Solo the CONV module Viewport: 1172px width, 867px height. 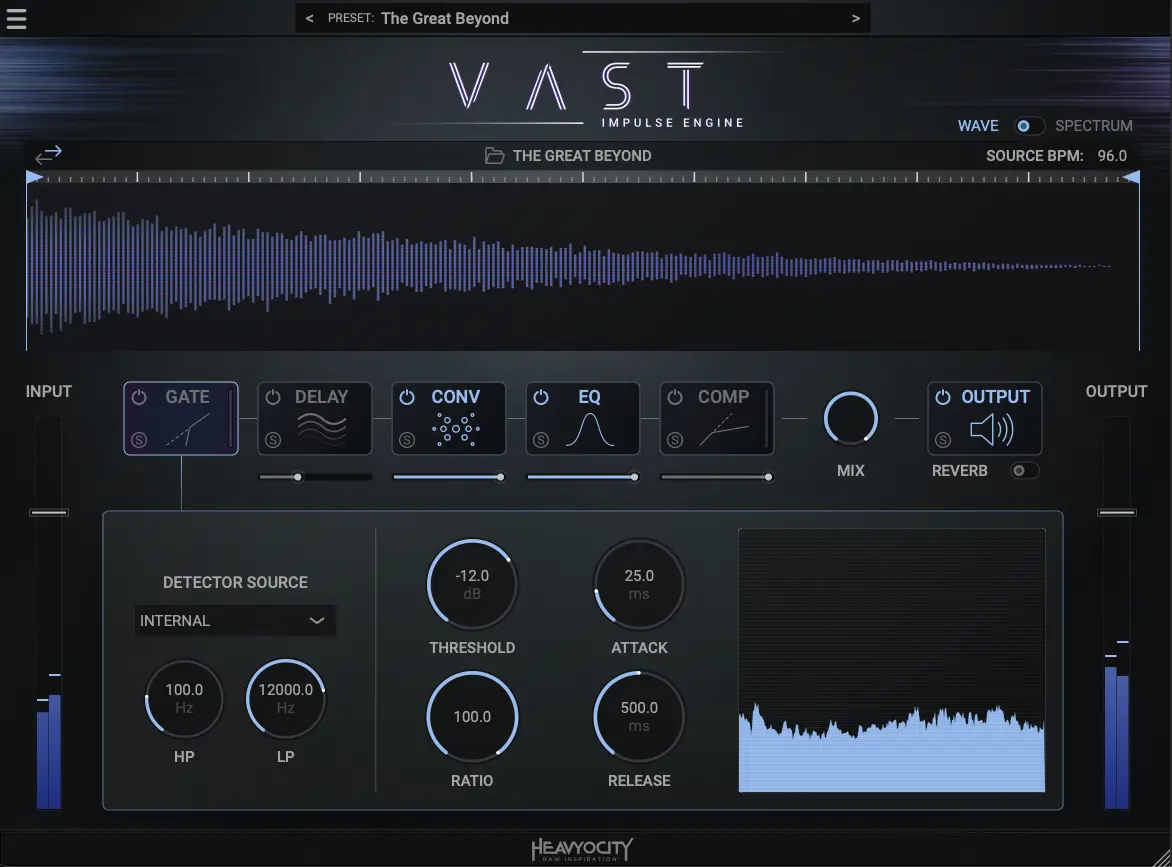tap(407, 440)
